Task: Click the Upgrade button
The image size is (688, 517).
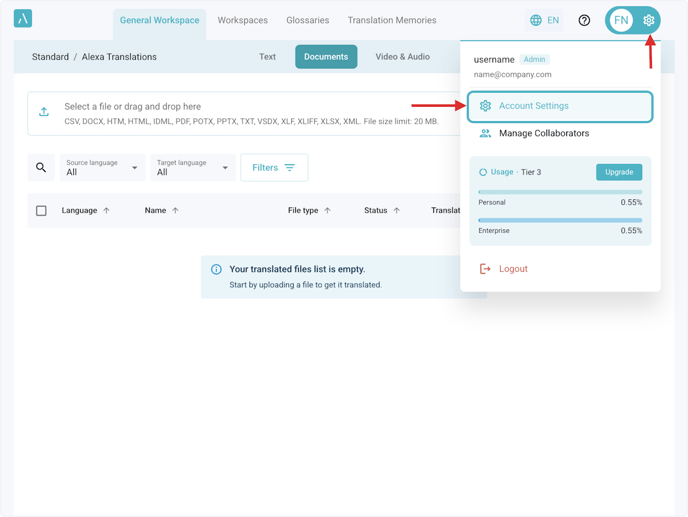Action: click(x=618, y=172)
